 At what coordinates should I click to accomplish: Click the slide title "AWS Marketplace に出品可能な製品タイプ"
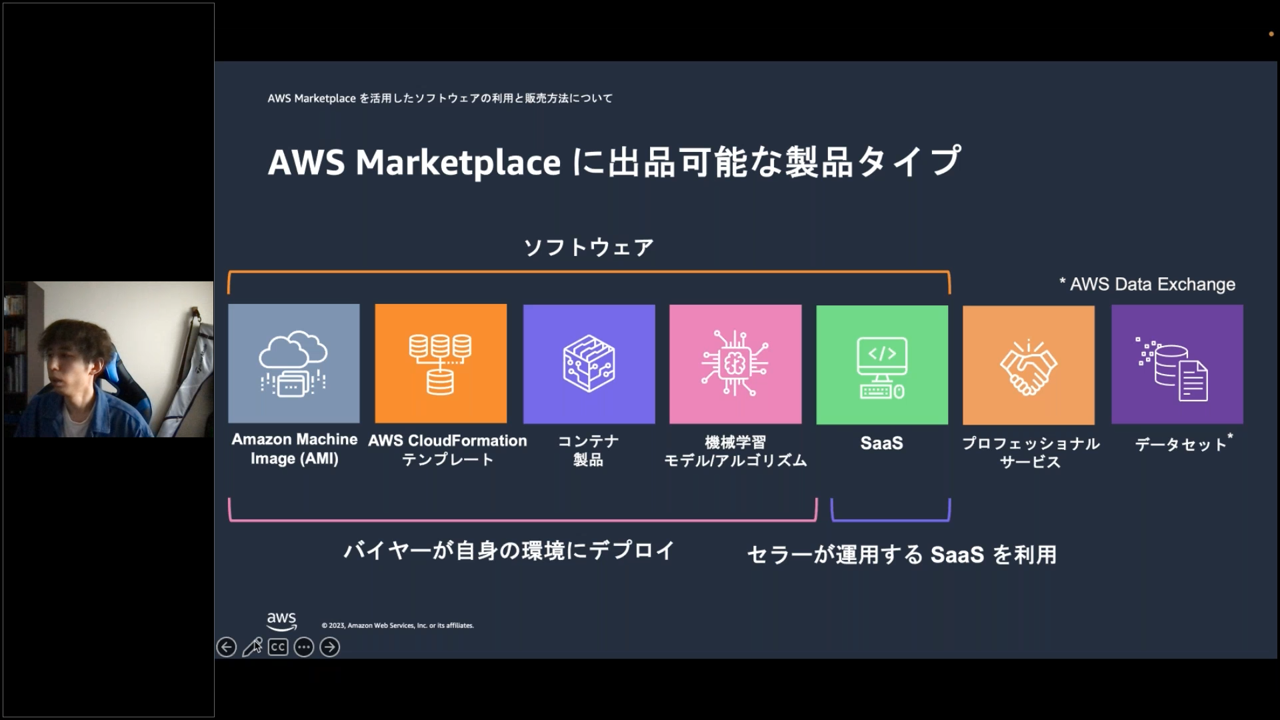pyautogui.click(x=614, y=162)
